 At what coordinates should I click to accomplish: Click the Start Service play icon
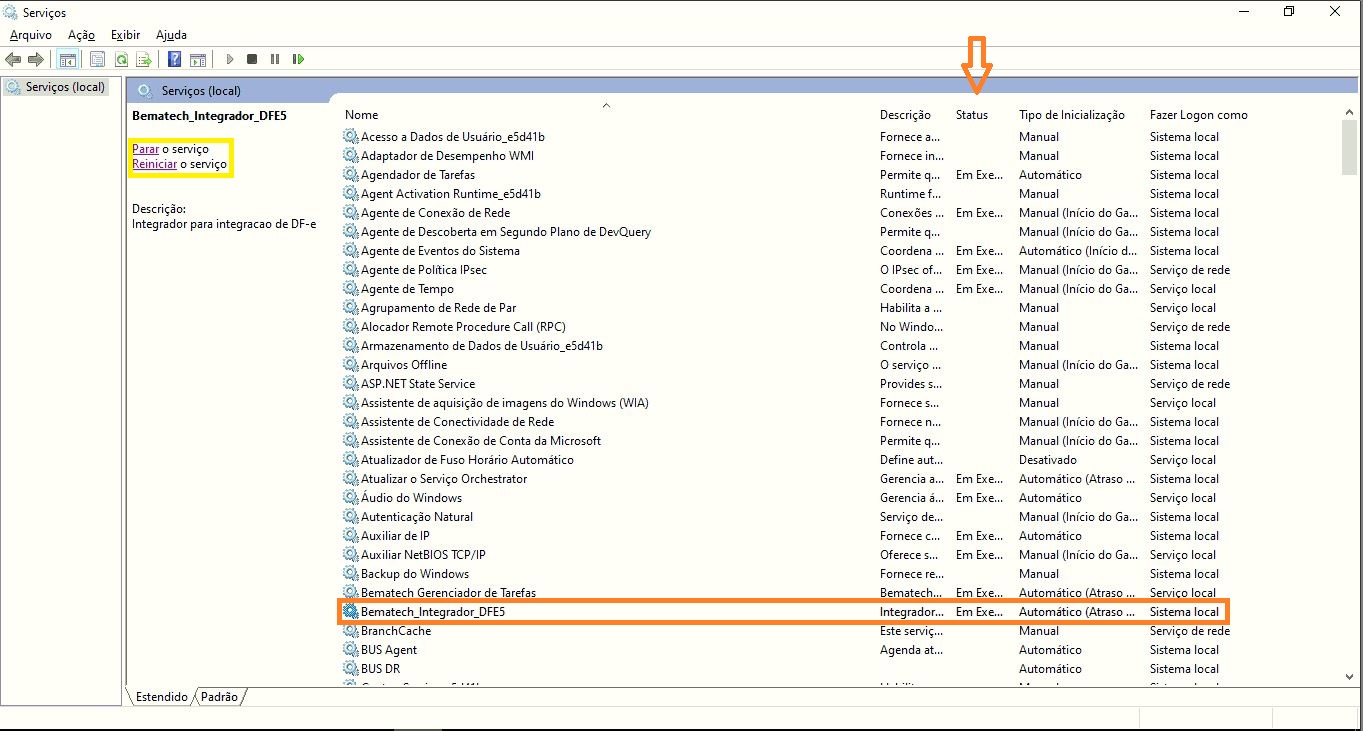click(x=230, y=60)
